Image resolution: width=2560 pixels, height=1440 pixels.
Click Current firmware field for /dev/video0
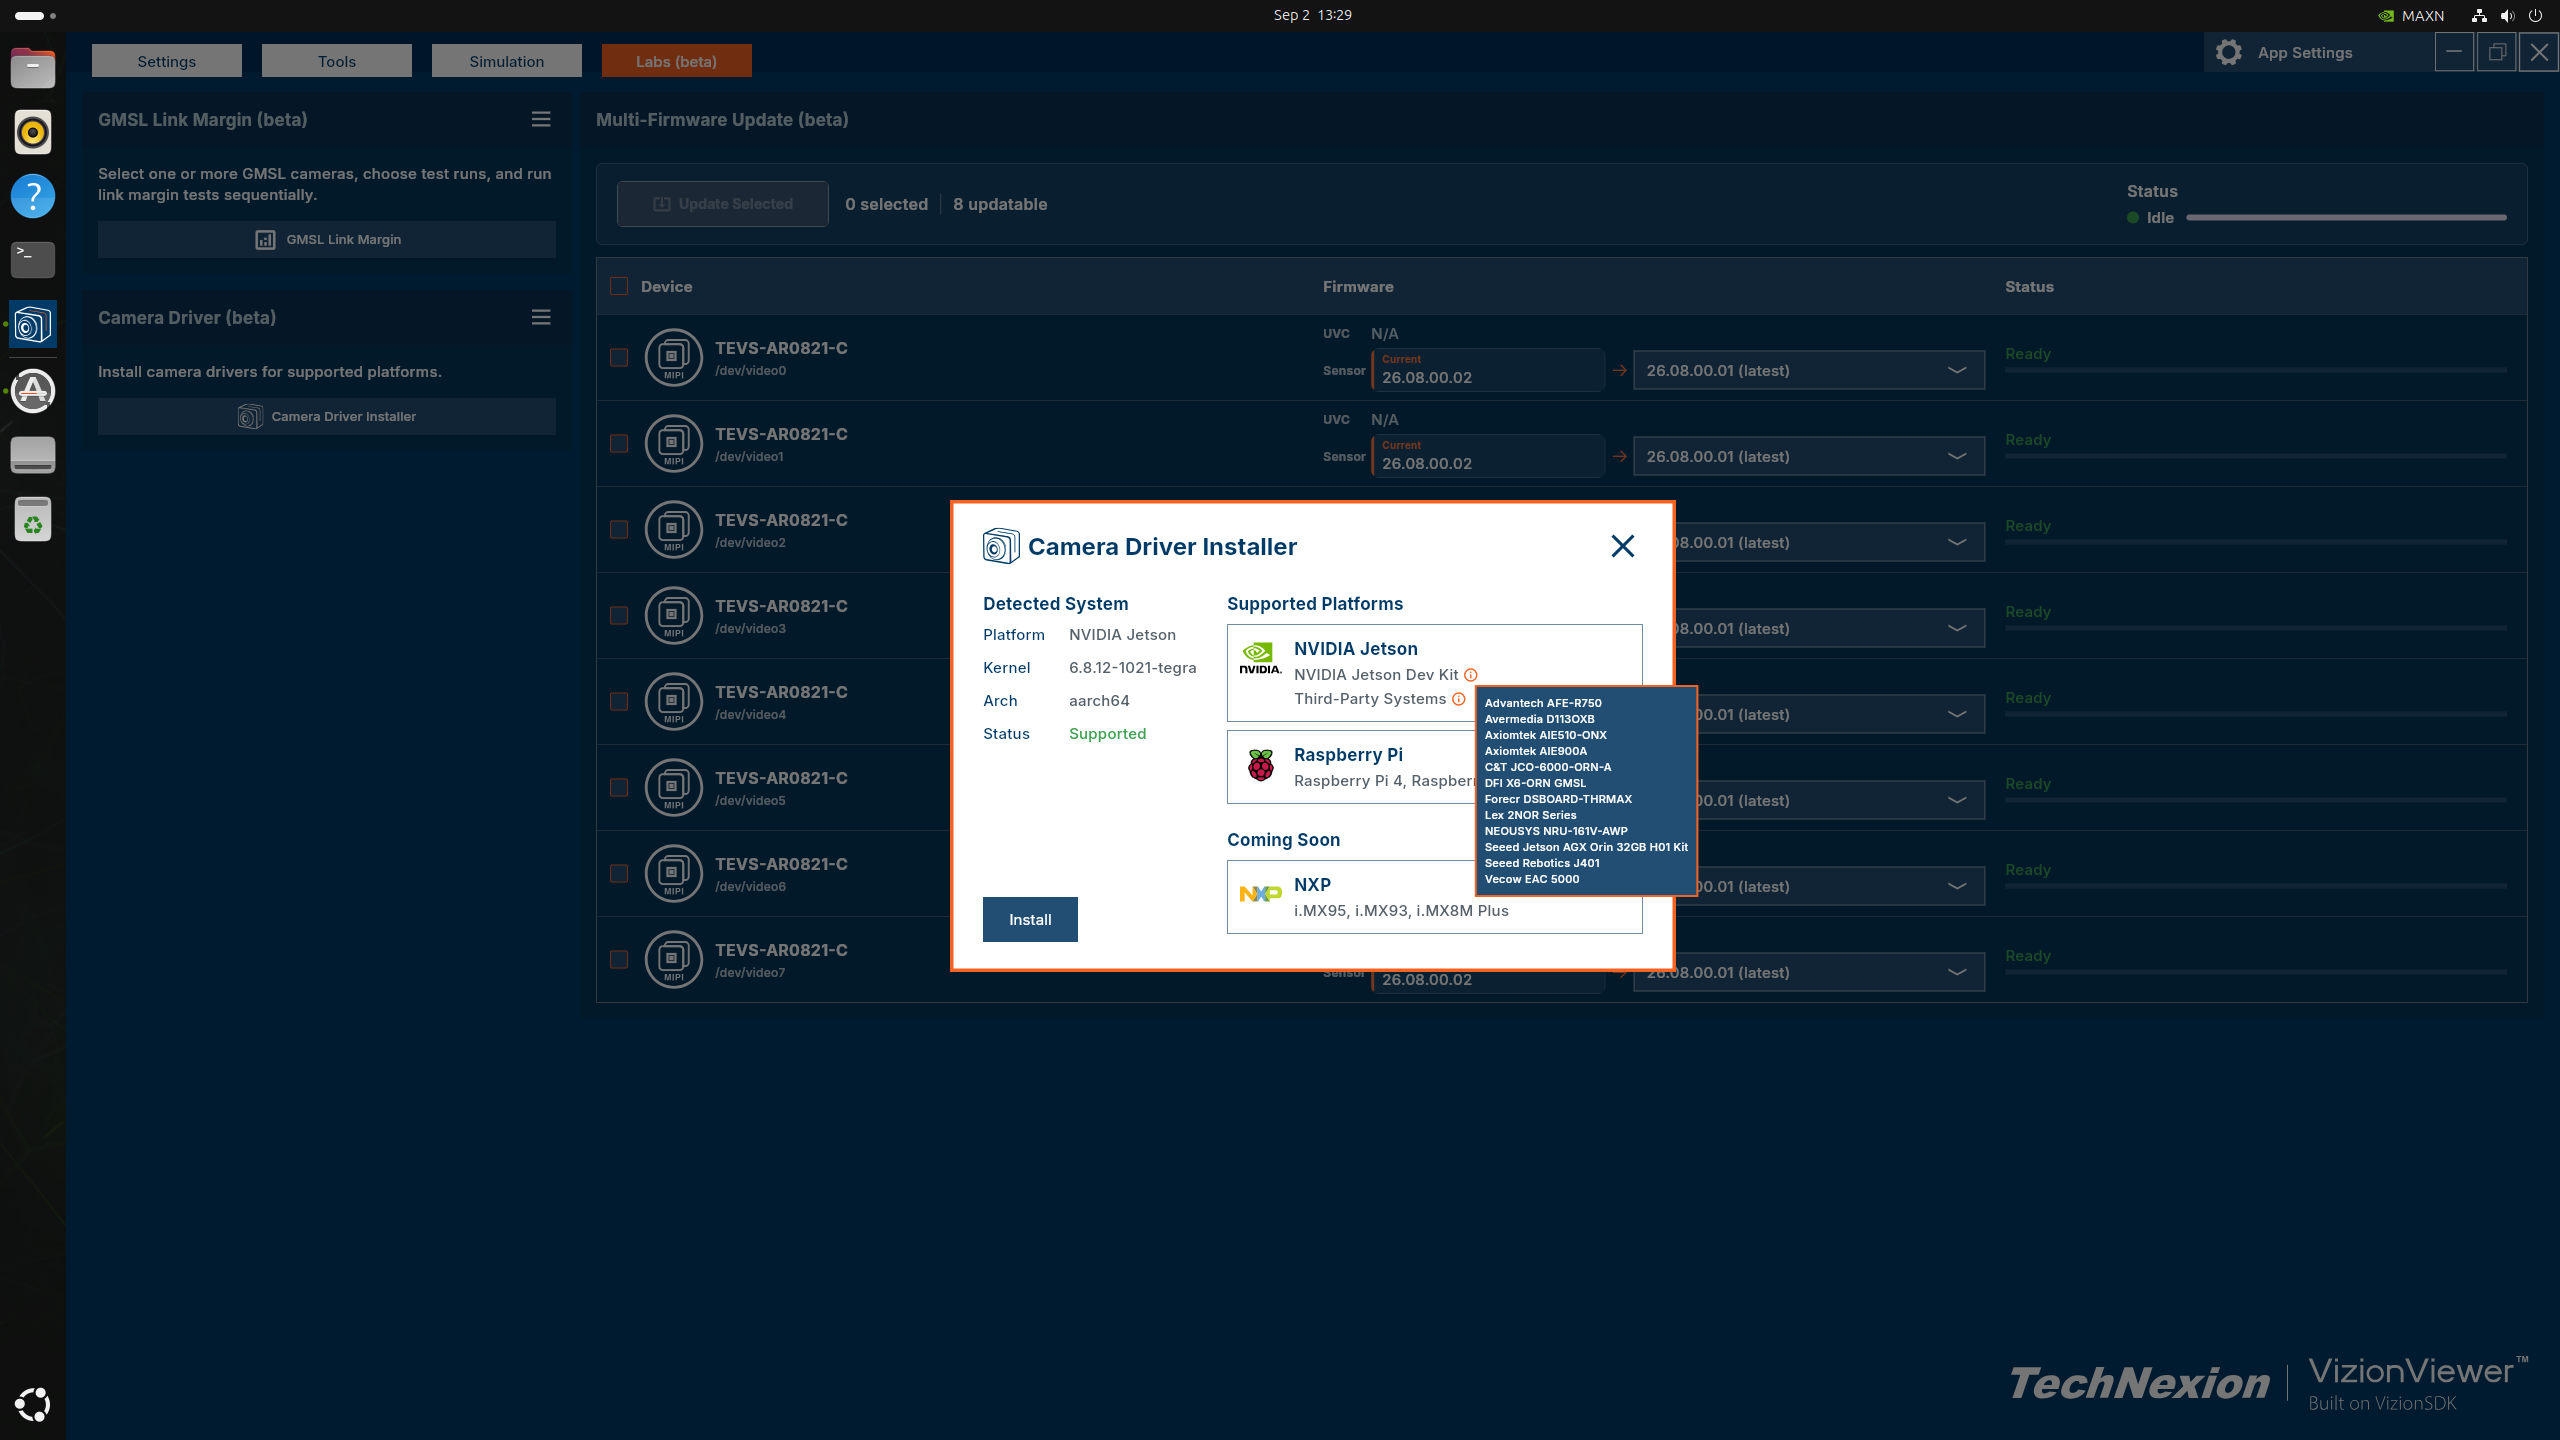[x=1489, y=370]
